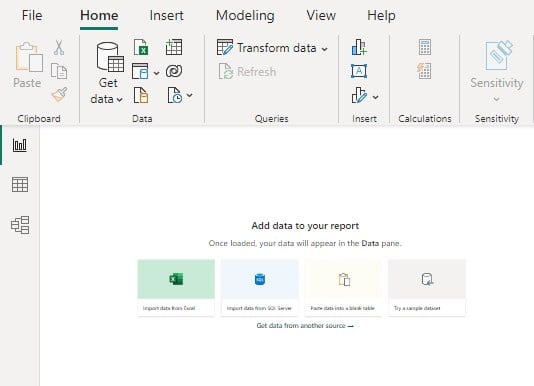This screenshot has width=534, height=386.
Task: Expand the Recent sources dropdown chevron
Action: point(189,95)
